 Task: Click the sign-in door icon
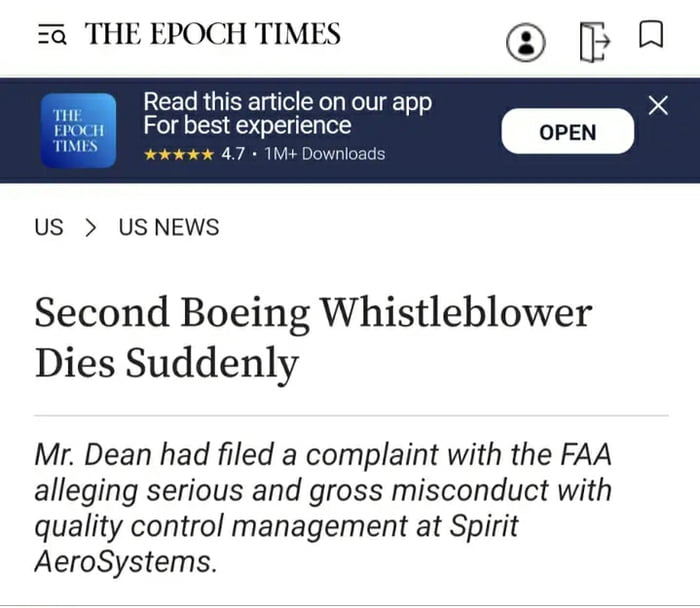594,41
